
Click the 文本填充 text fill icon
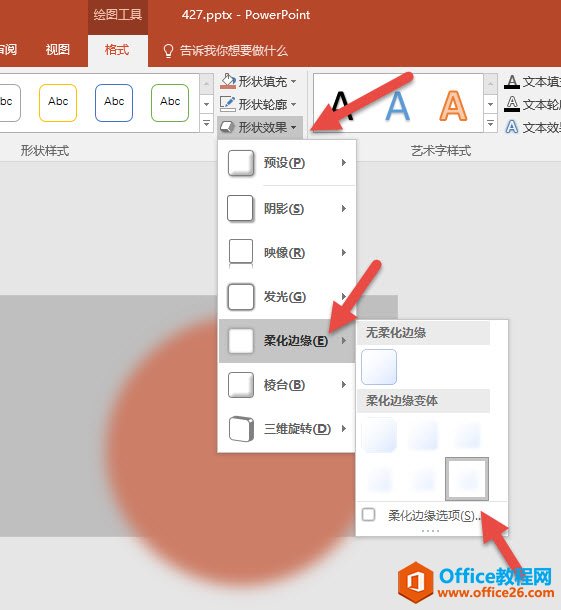tap(512, 82)
